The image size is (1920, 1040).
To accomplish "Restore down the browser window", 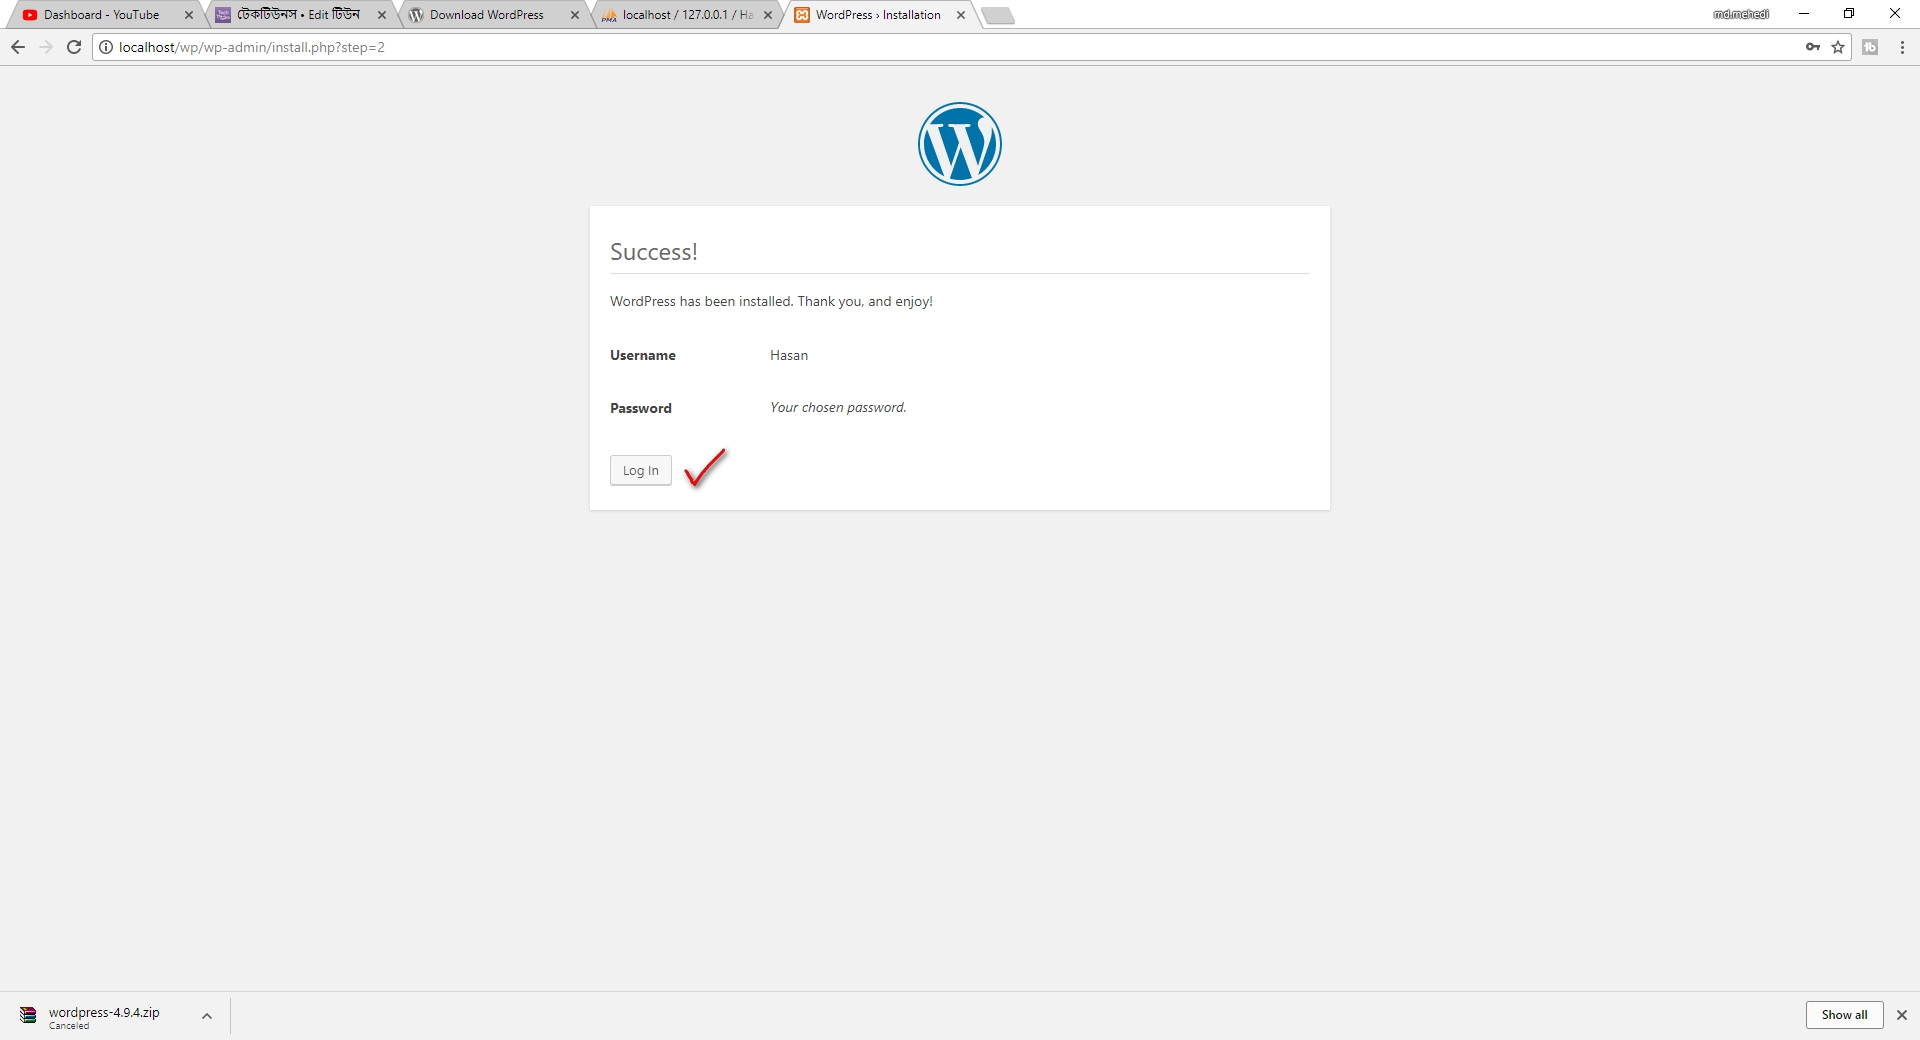I will point(1849,14).
